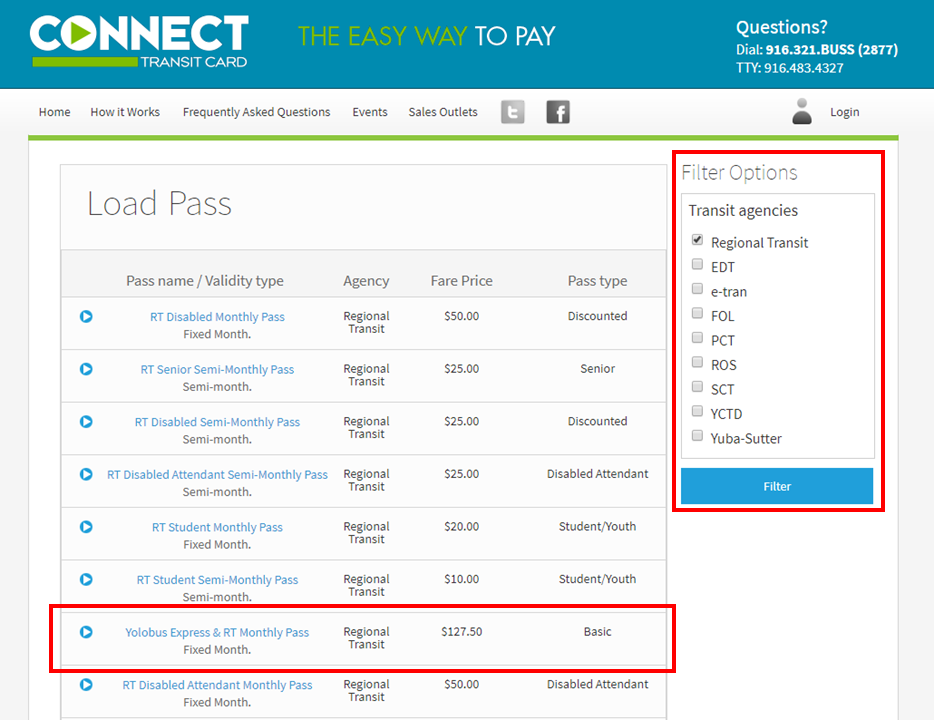Click arrow icon beside RT Disabled Monthly Pass
The width and height of the screenshot is (934, 720).
click(x=86, y=316)
